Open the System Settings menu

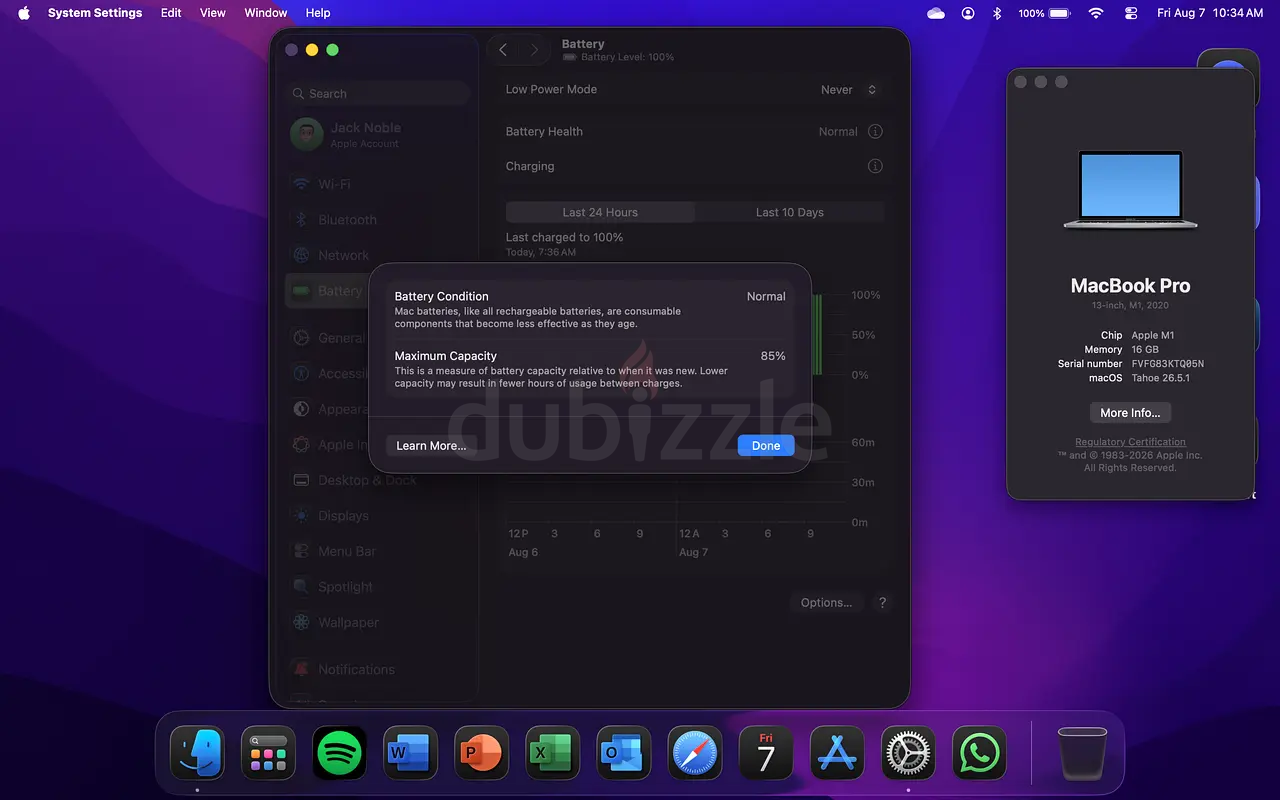(95, 13)
